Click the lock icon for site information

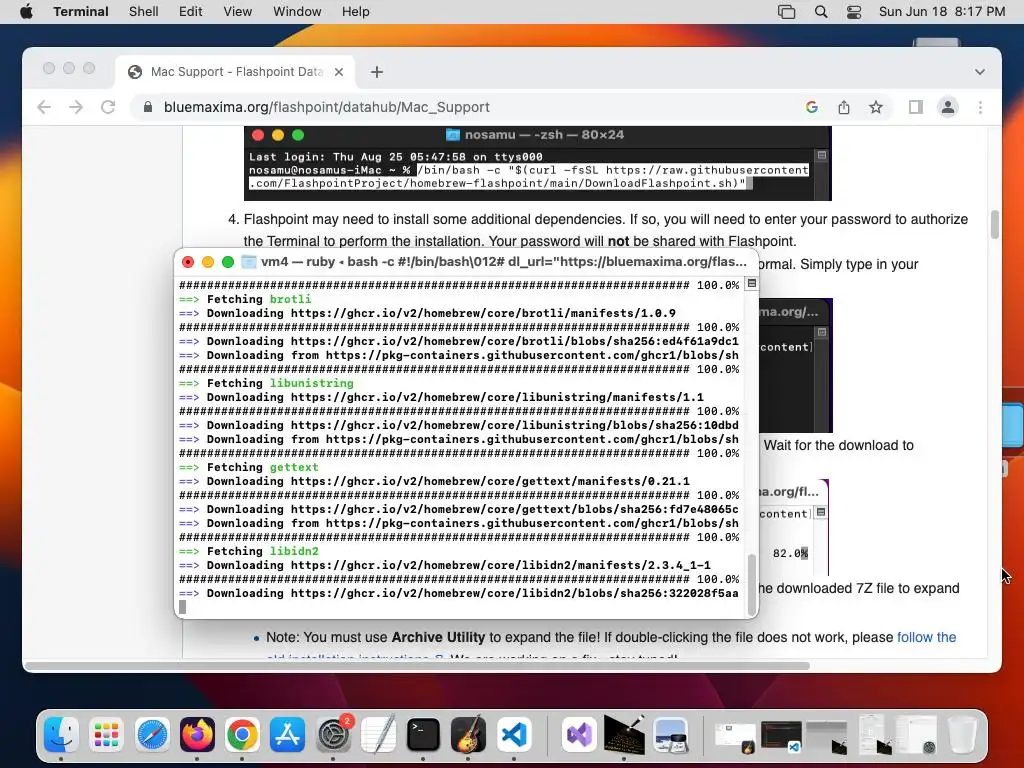coord(148,107)
